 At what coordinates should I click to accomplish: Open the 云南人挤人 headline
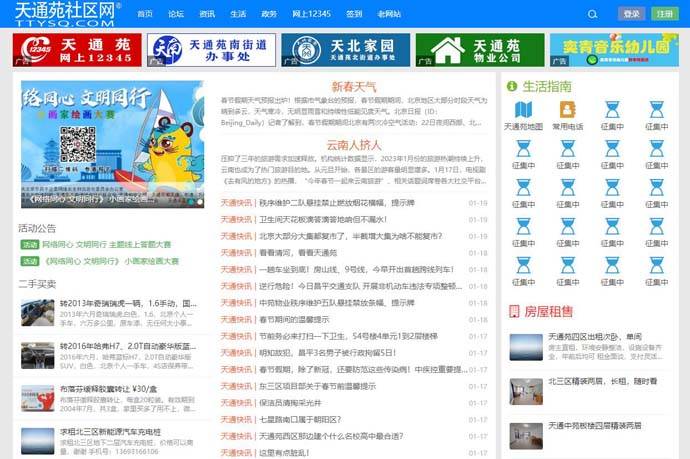tap(354, 145)
